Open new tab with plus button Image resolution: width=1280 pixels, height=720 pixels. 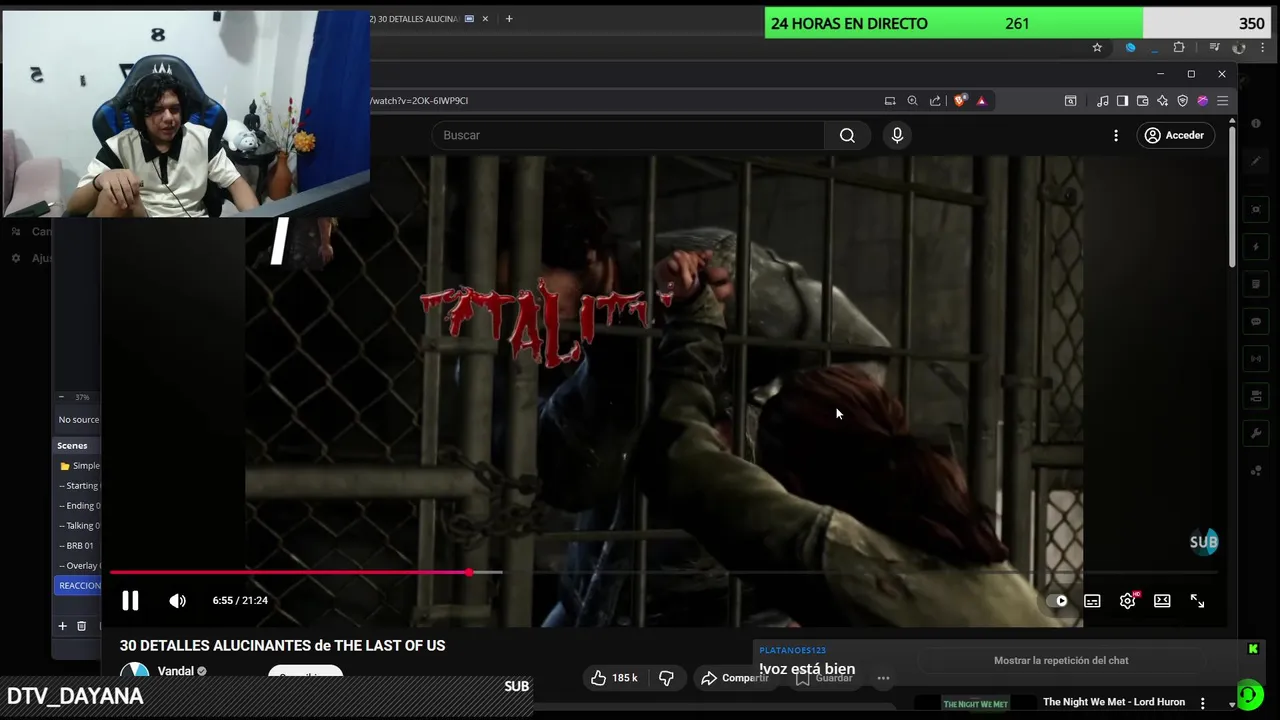(508, 18)
